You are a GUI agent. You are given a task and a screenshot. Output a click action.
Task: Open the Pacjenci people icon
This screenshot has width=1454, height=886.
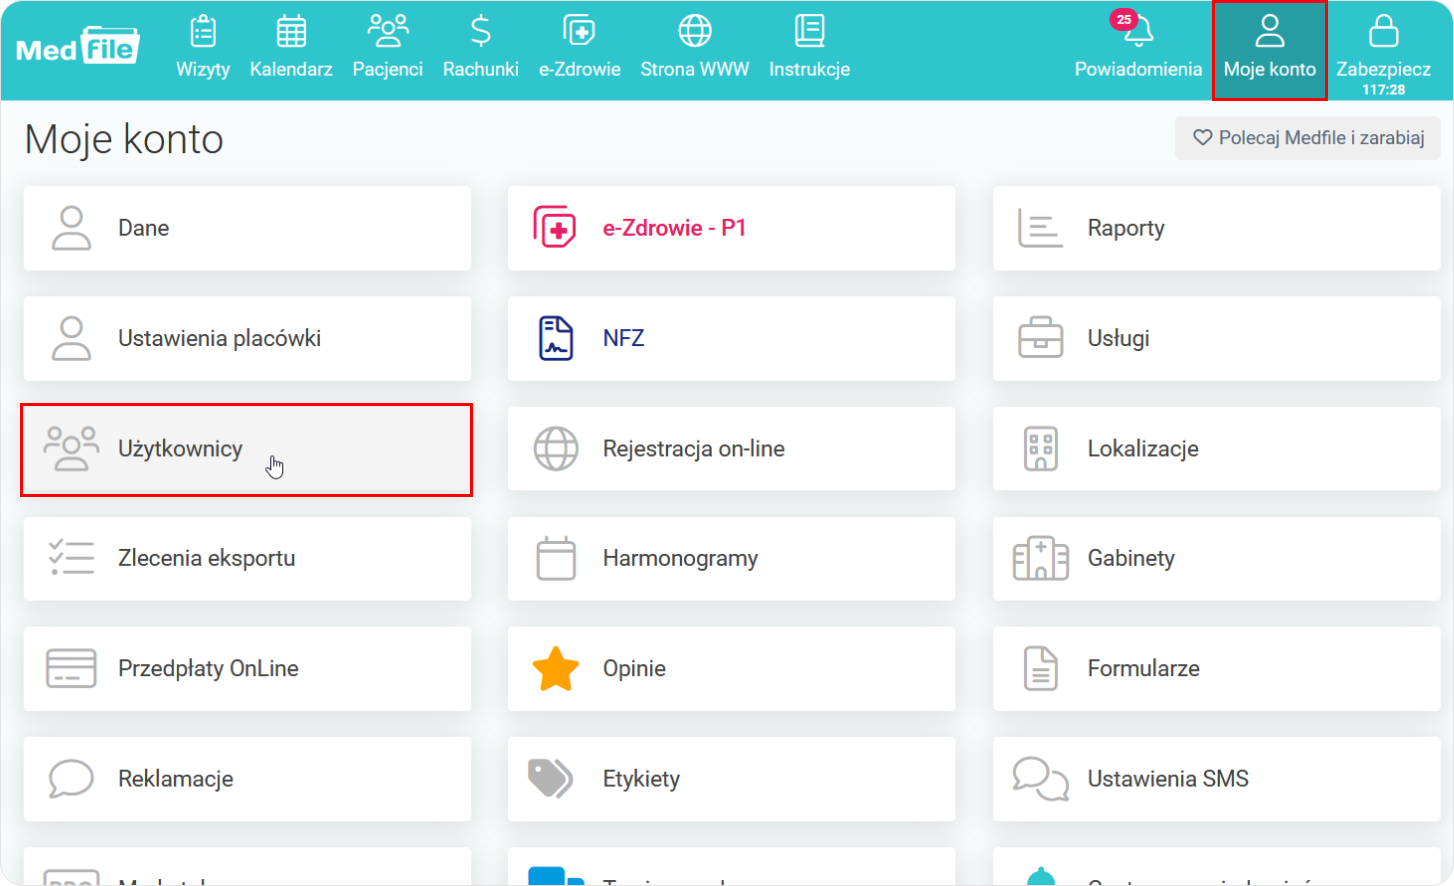click(x=388, y=31)
